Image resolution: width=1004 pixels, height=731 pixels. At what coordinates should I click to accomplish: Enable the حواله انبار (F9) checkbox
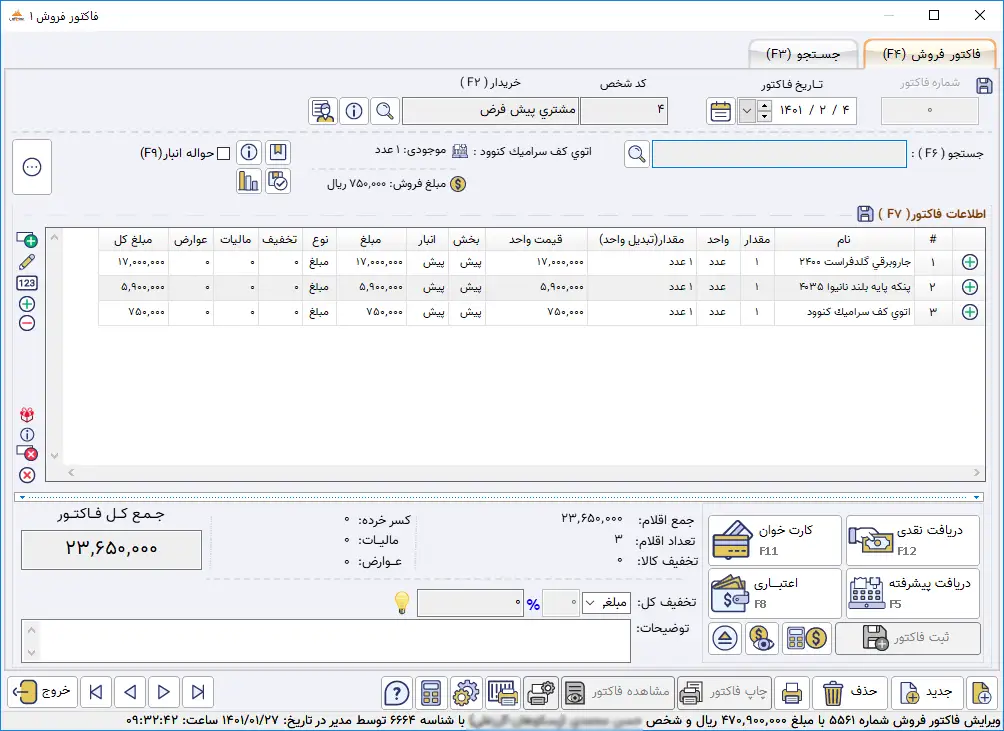tap(223, 153)
